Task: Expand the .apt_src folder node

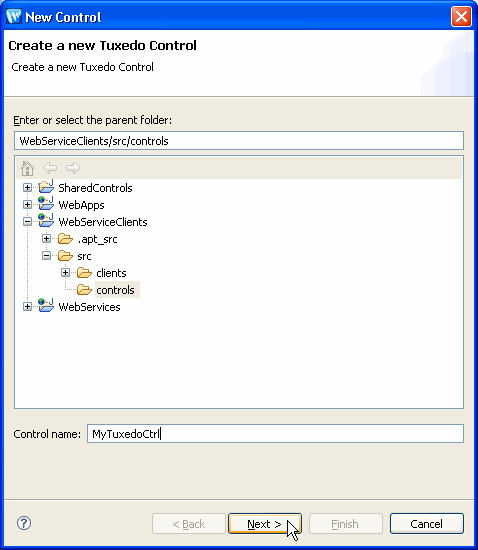Action: coord(46,239)
